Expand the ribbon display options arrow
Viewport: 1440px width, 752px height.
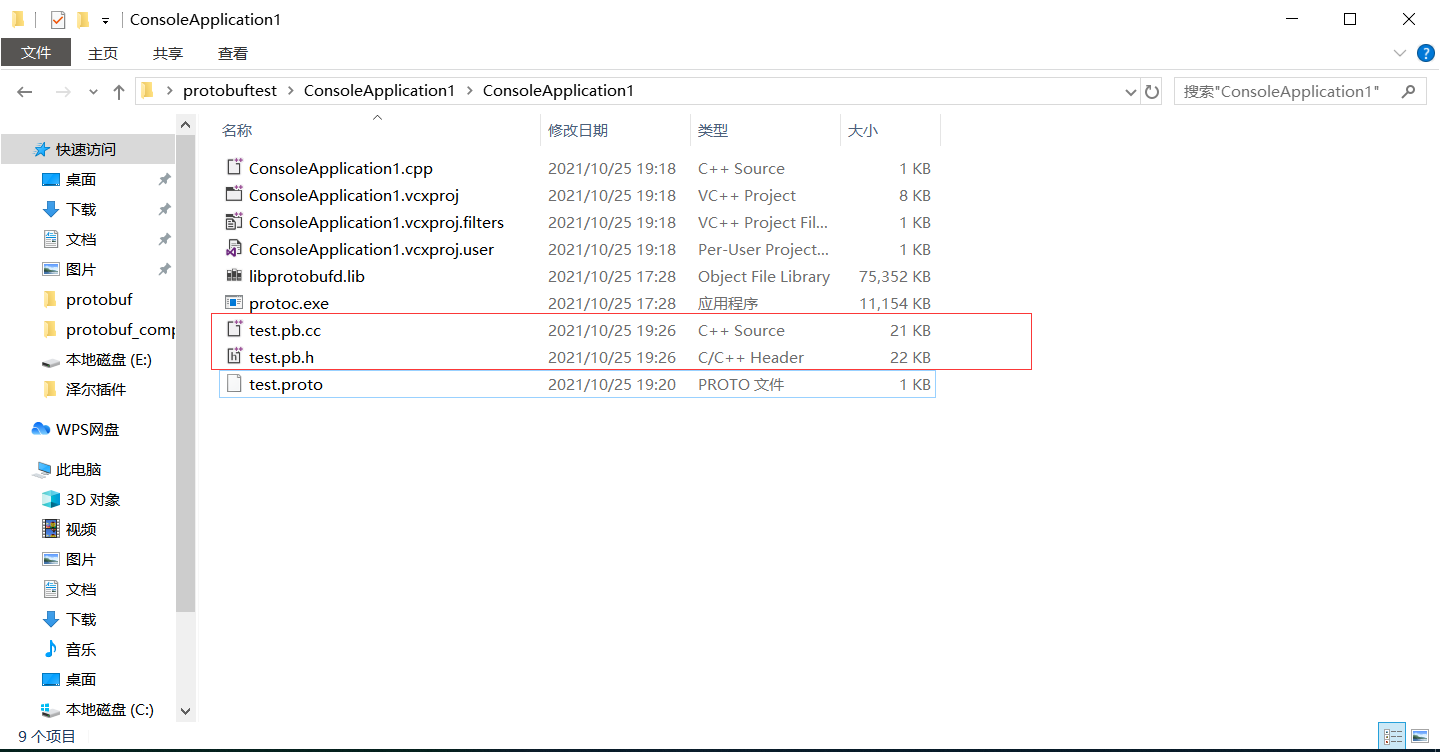tap(1398, 52)
